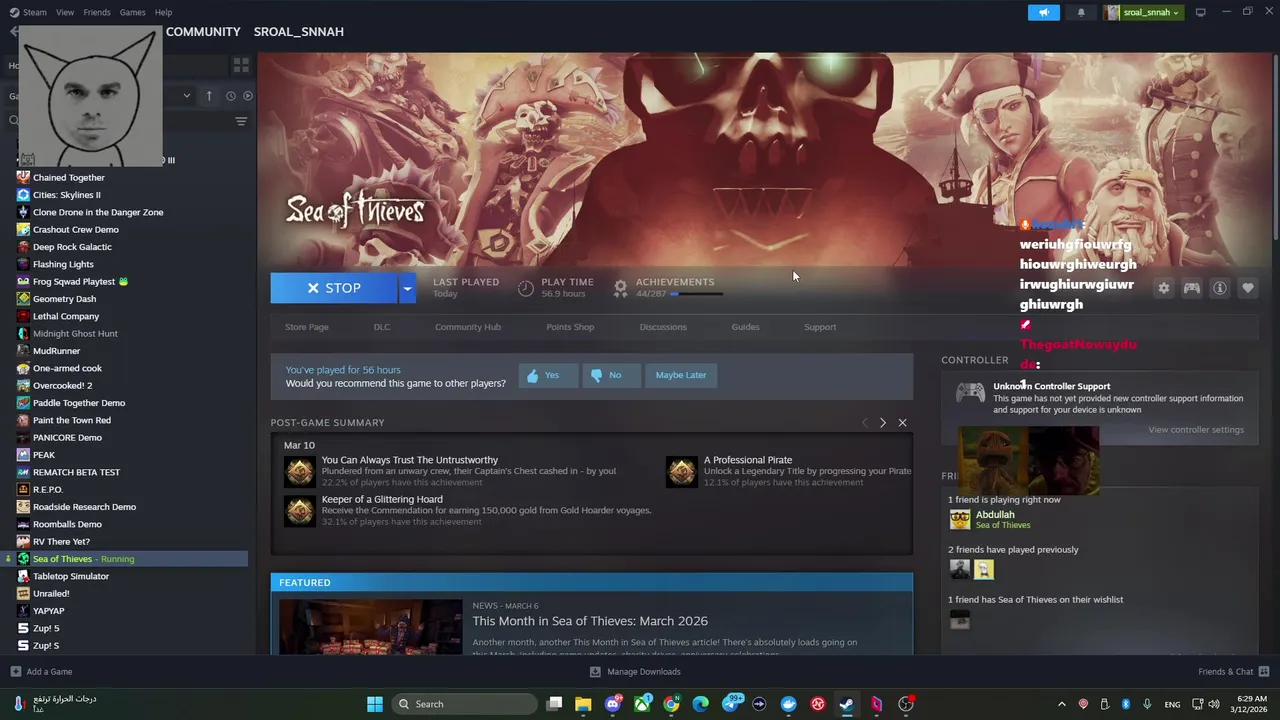Open the DLC tab
The image size is (1280, 720).
tap(382, 327)
